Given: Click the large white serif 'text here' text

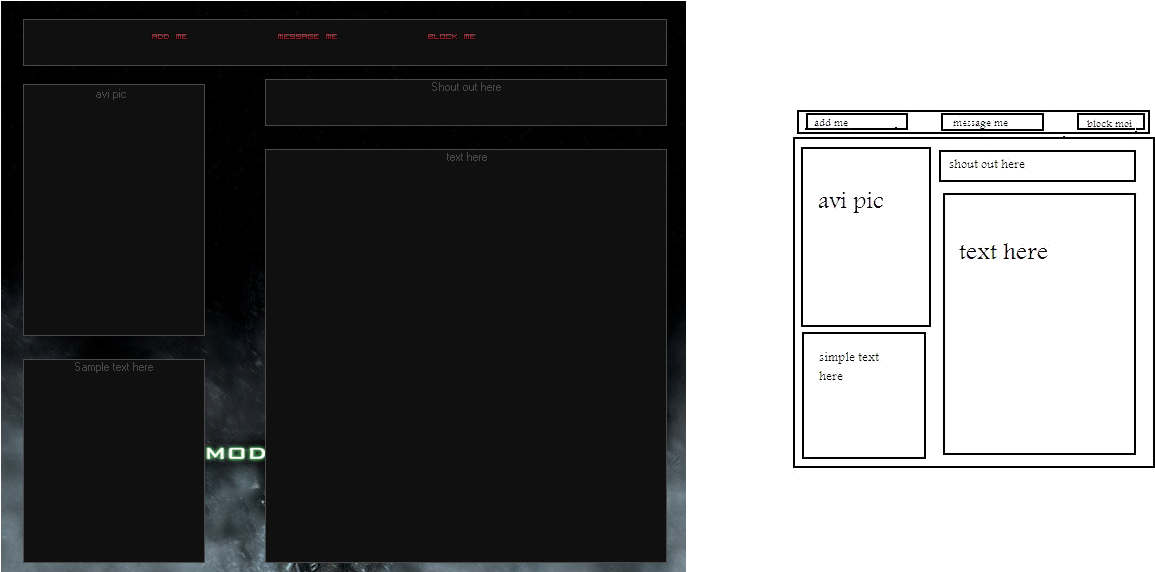Looking at the screenshot, I should tap(1003, 252).
